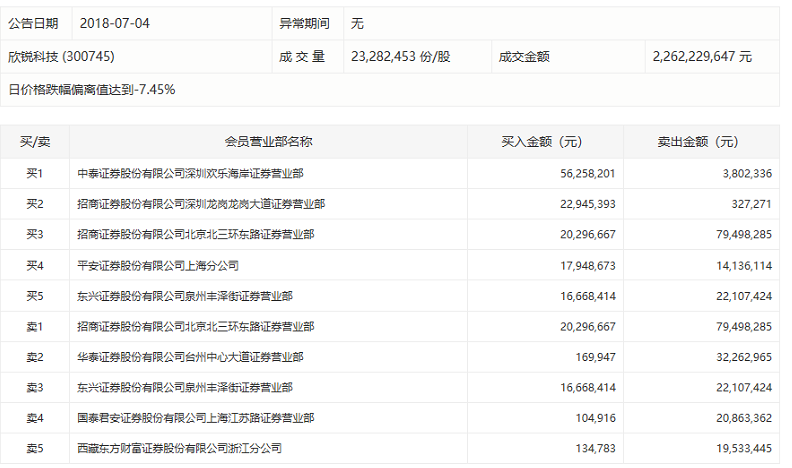Click the 异常期间 value 无
The height and width of the screenshot is (468, 792).
coord(357,22)
